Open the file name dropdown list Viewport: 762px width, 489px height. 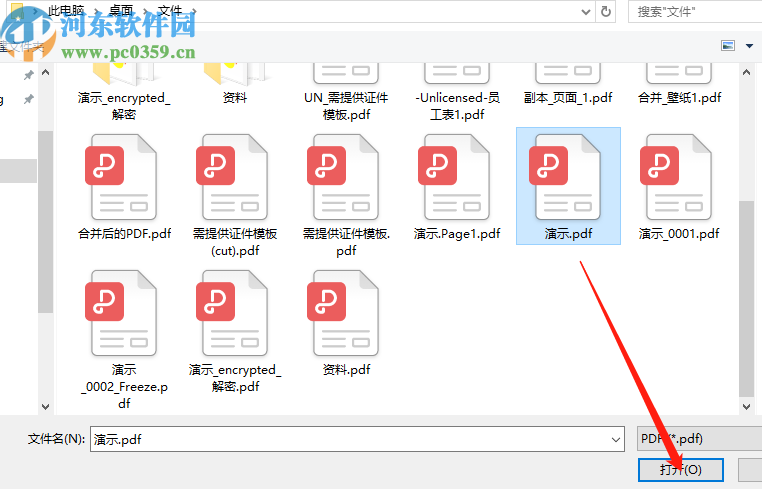[615, 439]
